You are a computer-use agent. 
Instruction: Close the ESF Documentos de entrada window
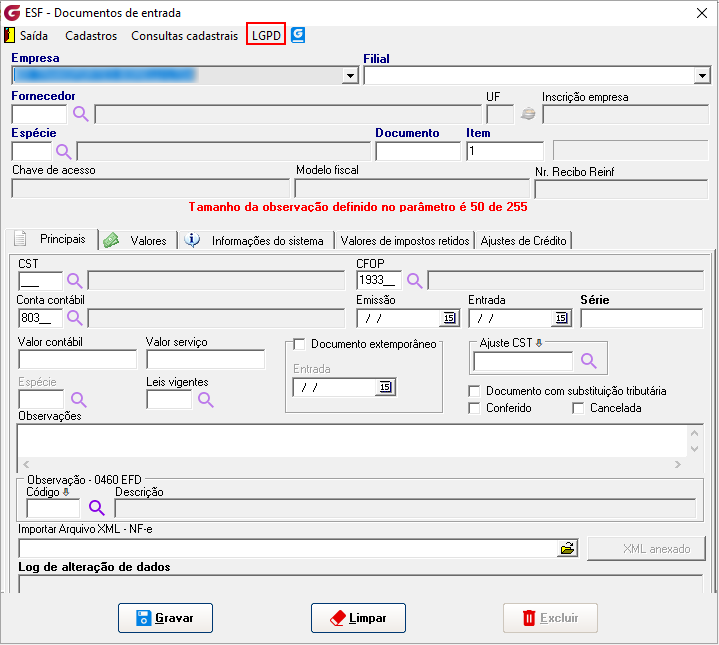click(702, 13)
